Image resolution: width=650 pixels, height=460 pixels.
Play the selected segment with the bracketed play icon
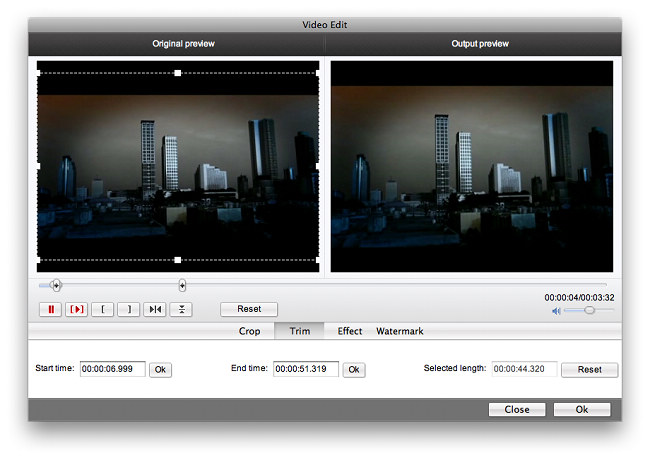pyautogui.click(x=77, y=310)
